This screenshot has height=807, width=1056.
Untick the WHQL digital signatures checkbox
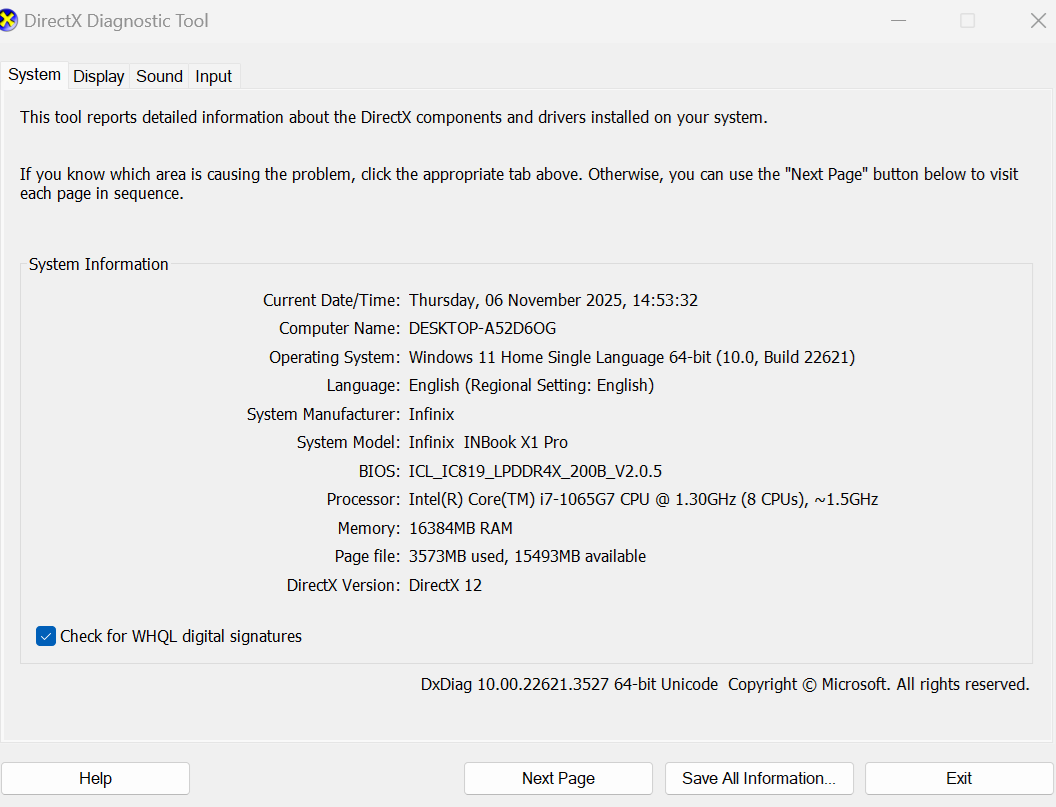46,636
